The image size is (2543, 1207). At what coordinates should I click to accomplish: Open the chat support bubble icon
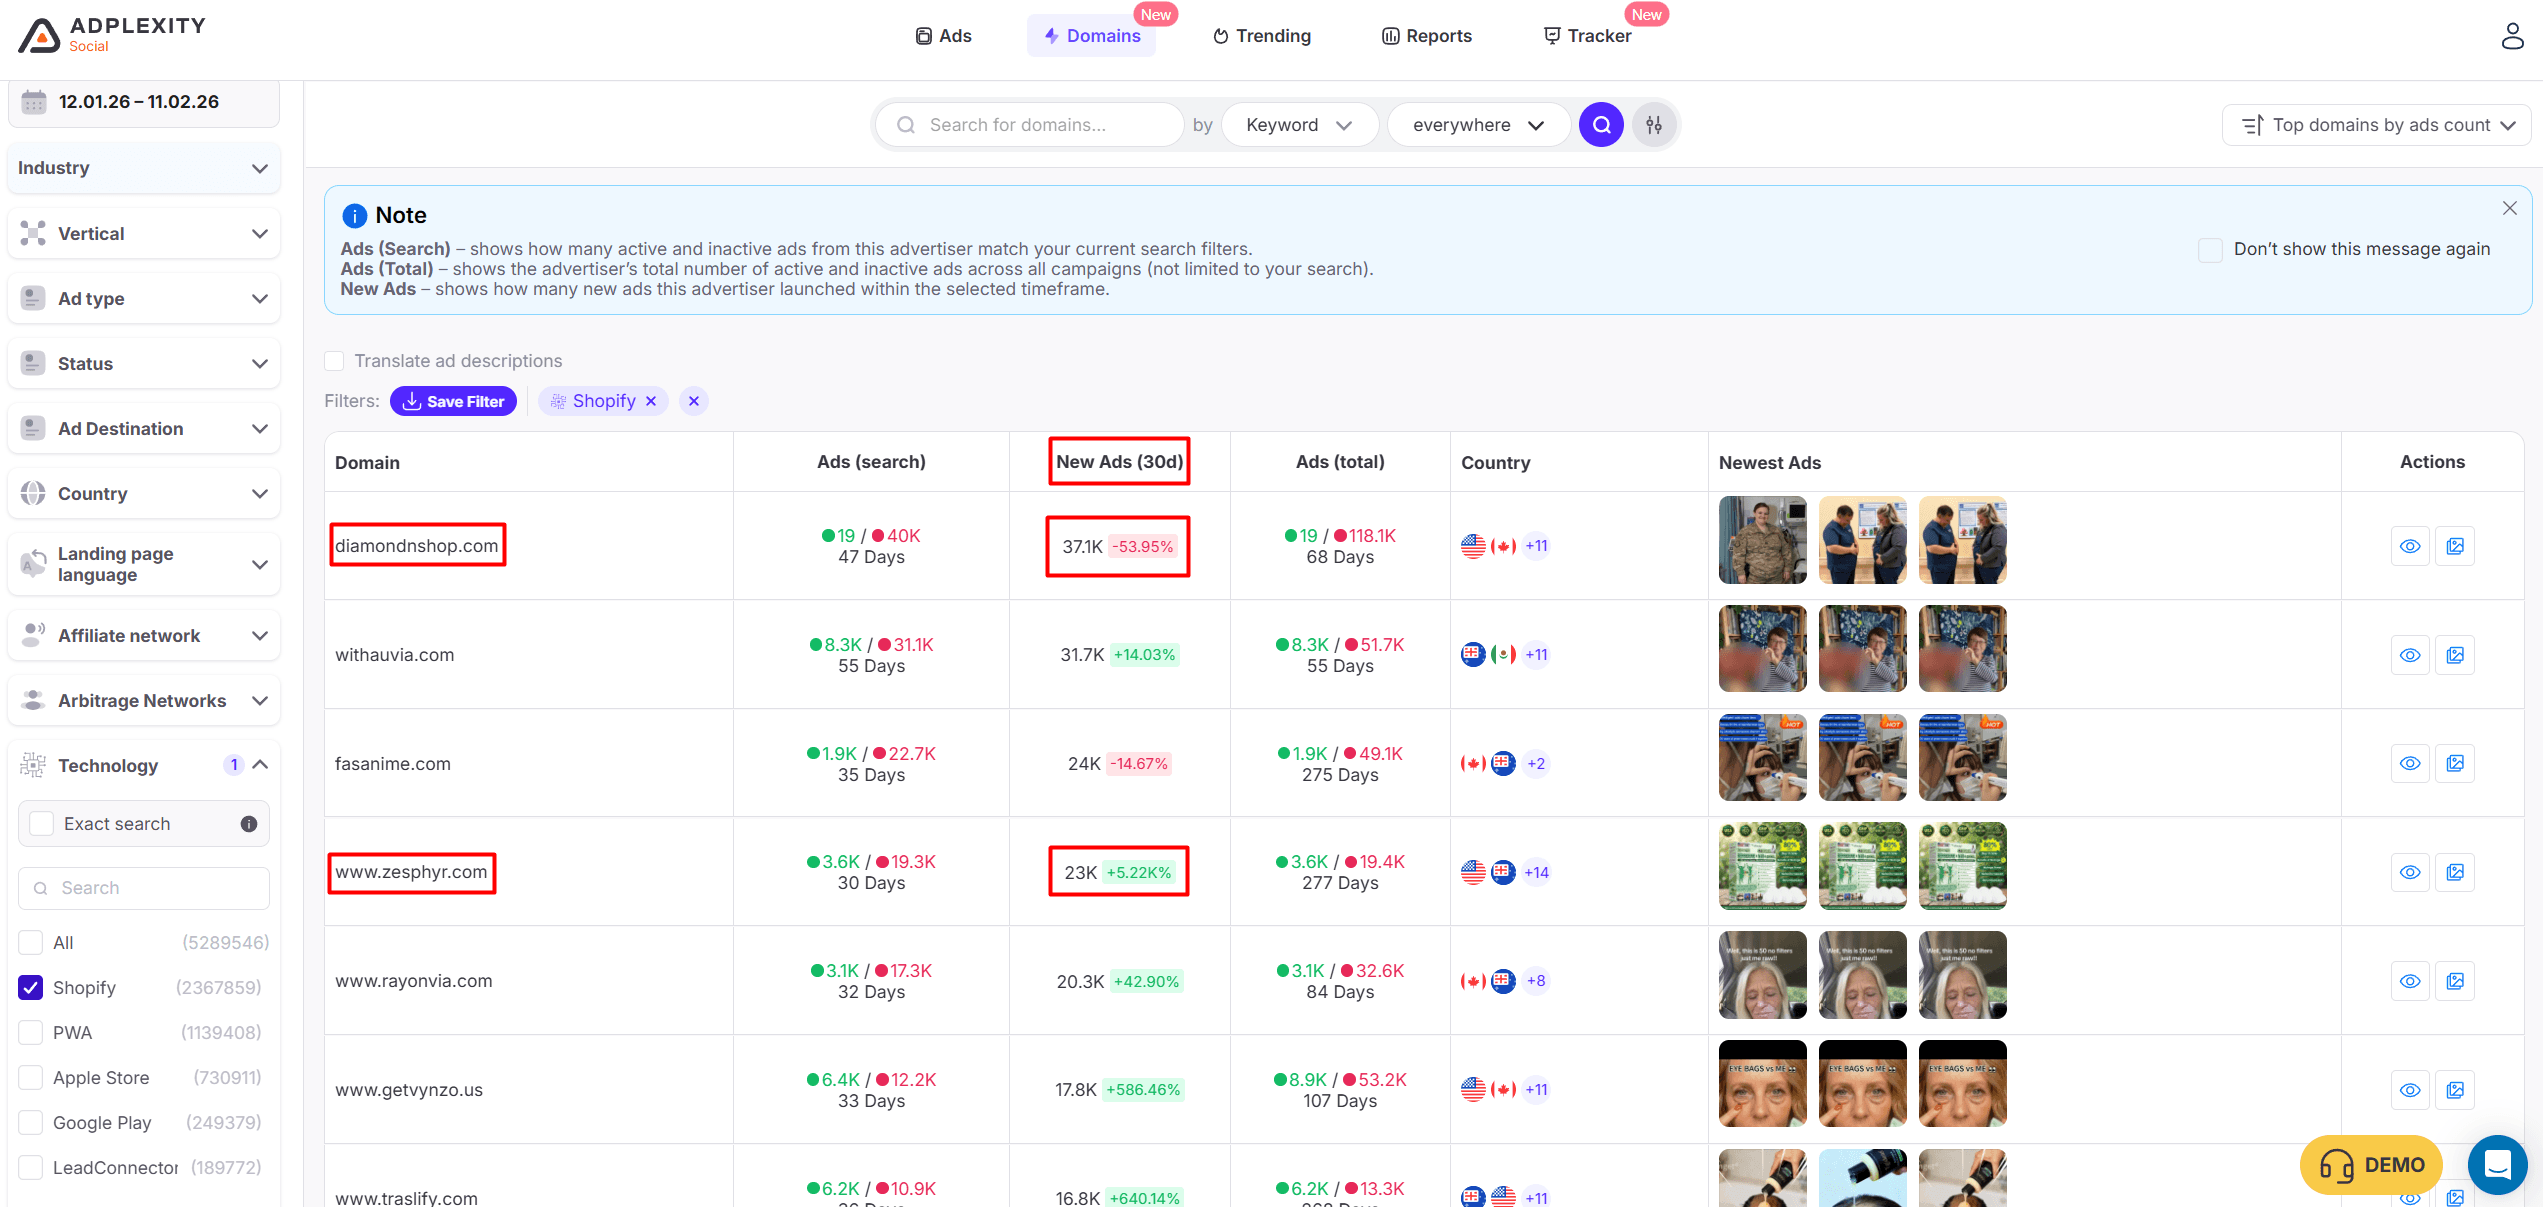pyautogui.click(x=2497, y=1165)
